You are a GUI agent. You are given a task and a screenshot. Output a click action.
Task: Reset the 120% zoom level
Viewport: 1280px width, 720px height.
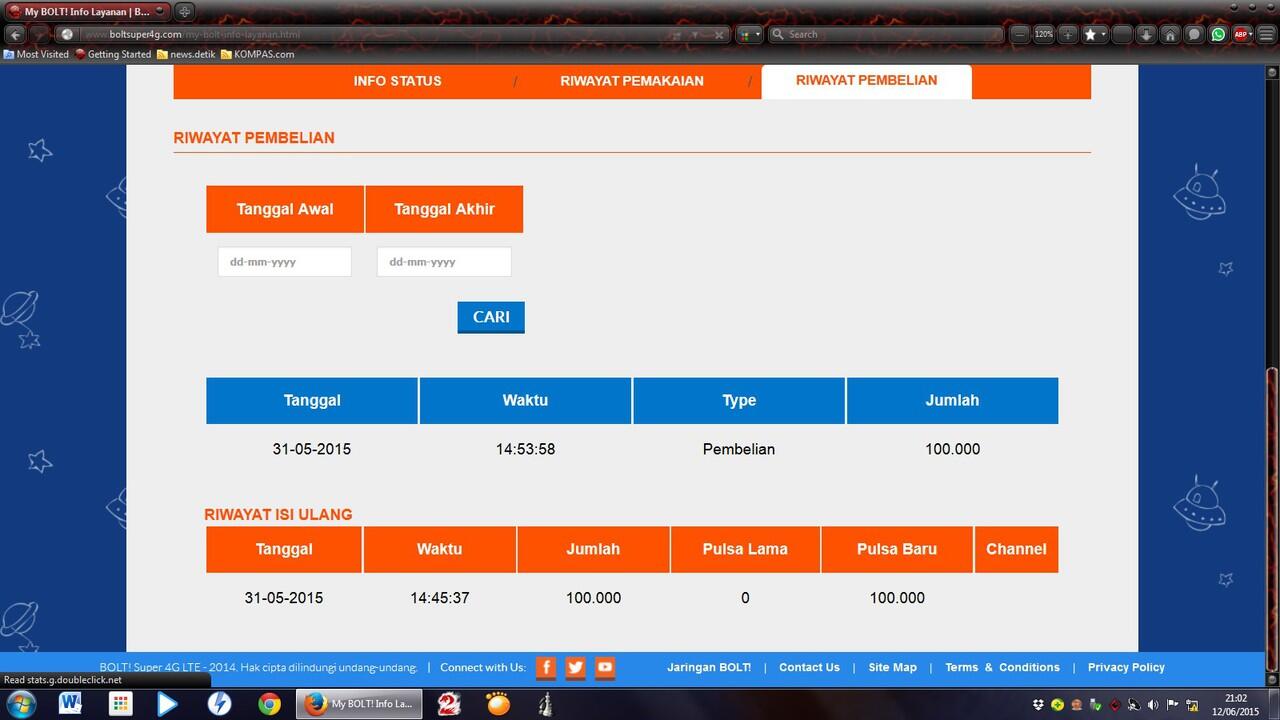click(x=1044, y=34)
